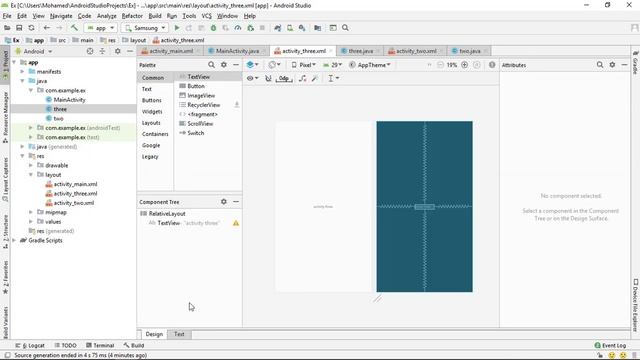This screenshot has height=360, width=640.
Task: Collapse the java folder
Action: point(23,81)
